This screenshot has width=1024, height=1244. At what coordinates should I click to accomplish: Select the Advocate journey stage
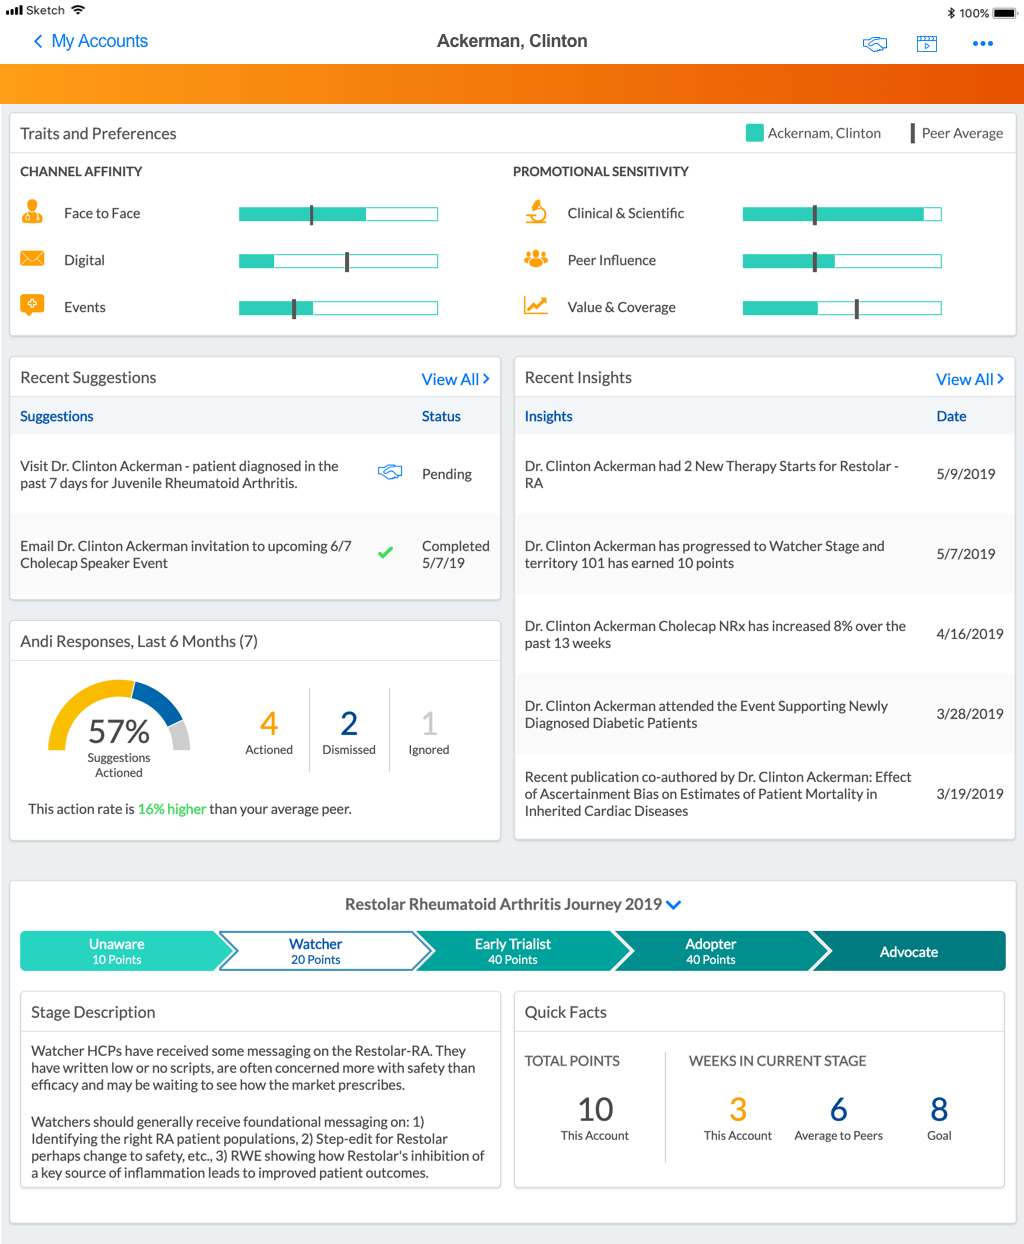(x=908, y=952)
